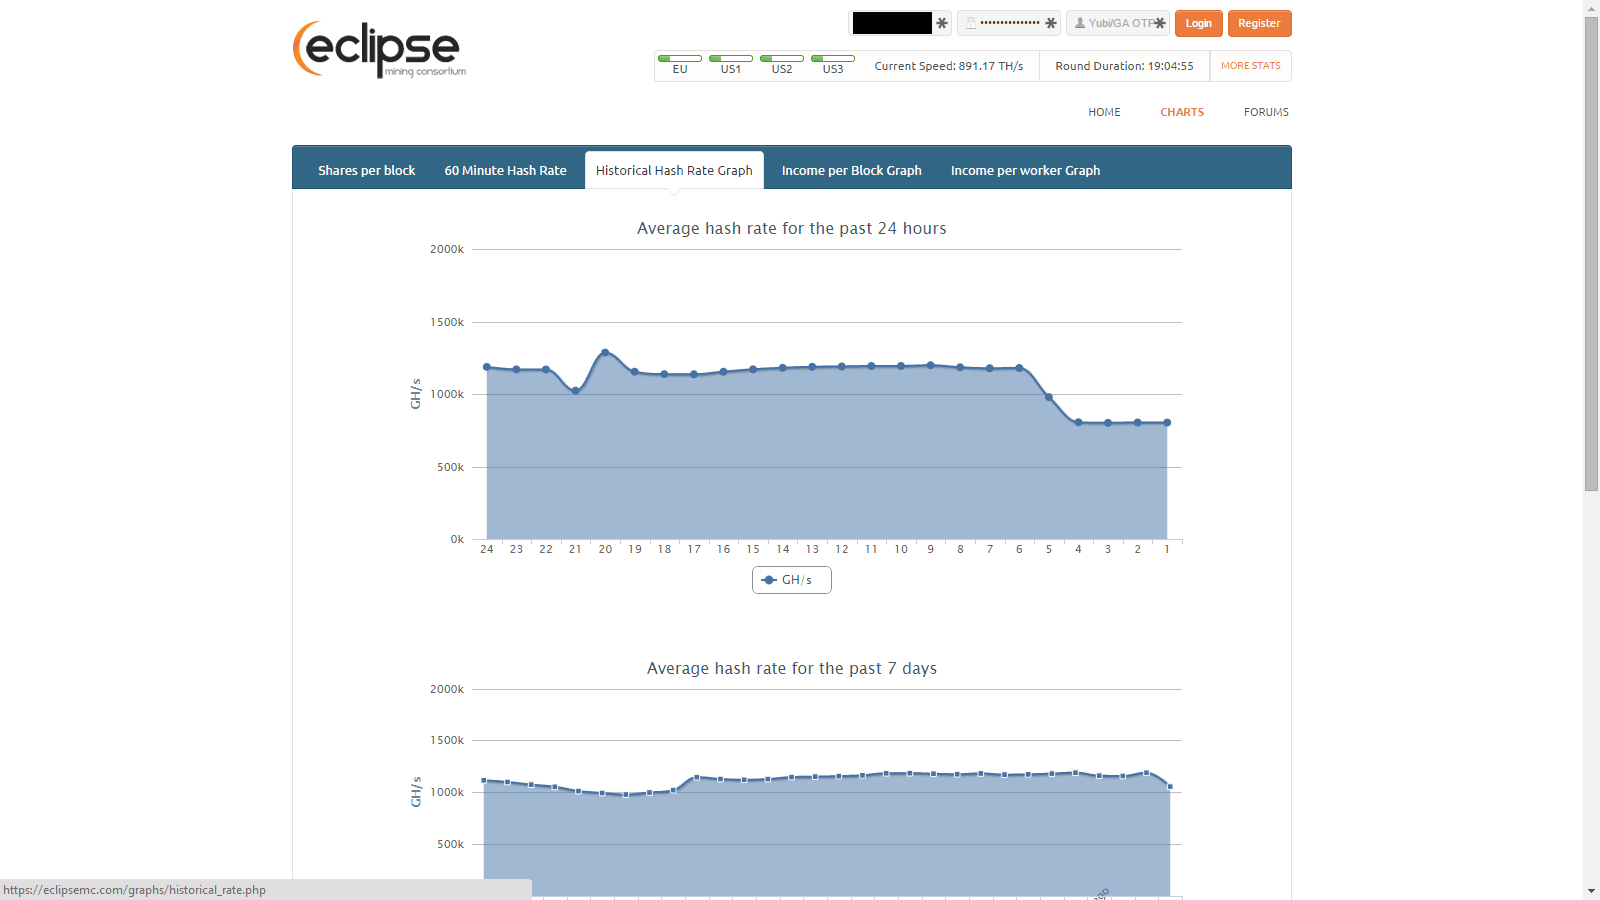Click the hour 20 peak data point
The image size is (1600, 900).
(x=605, y=352)
